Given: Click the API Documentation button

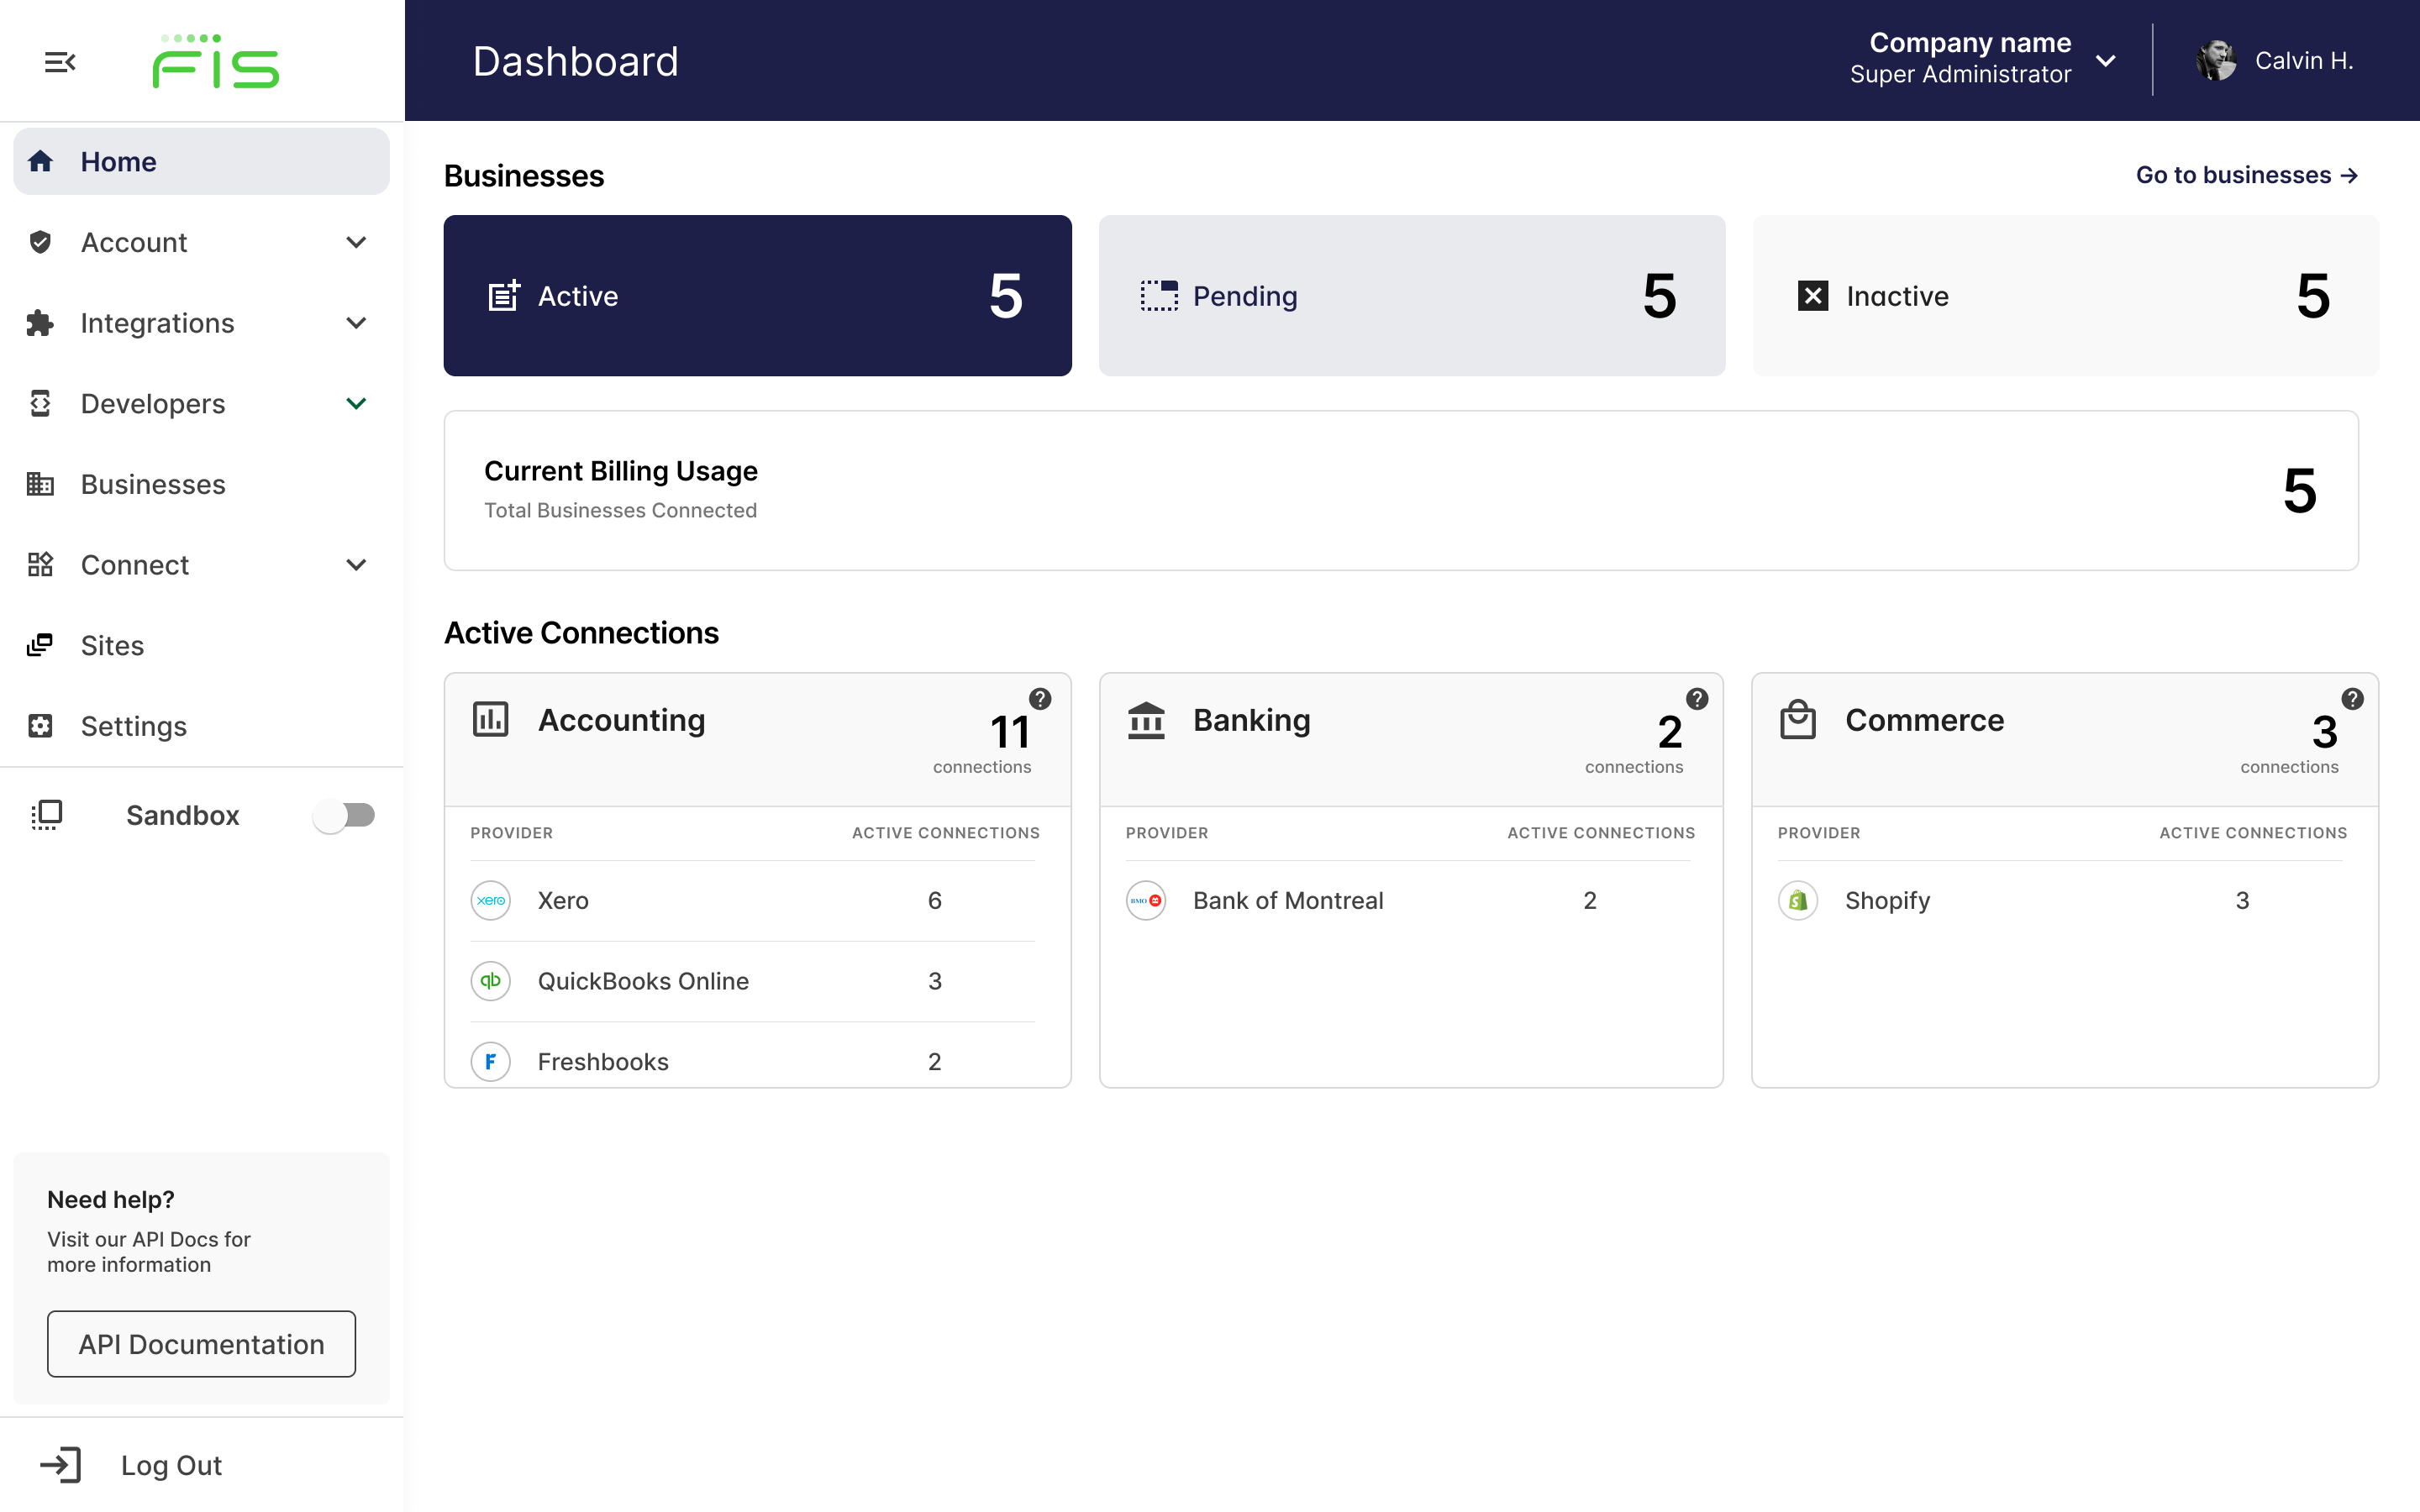Looking at the screenshot, I should coord(201,1344).
